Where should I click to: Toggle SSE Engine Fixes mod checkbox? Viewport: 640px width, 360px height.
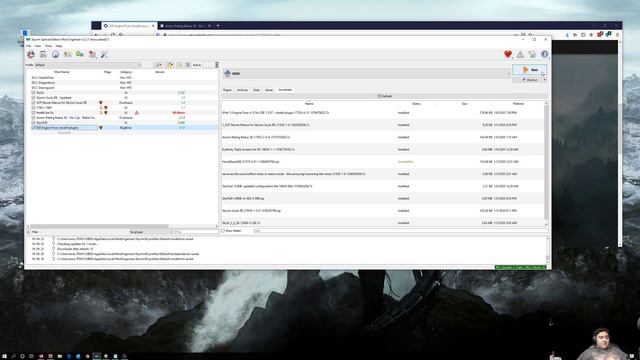coord(33,128)
